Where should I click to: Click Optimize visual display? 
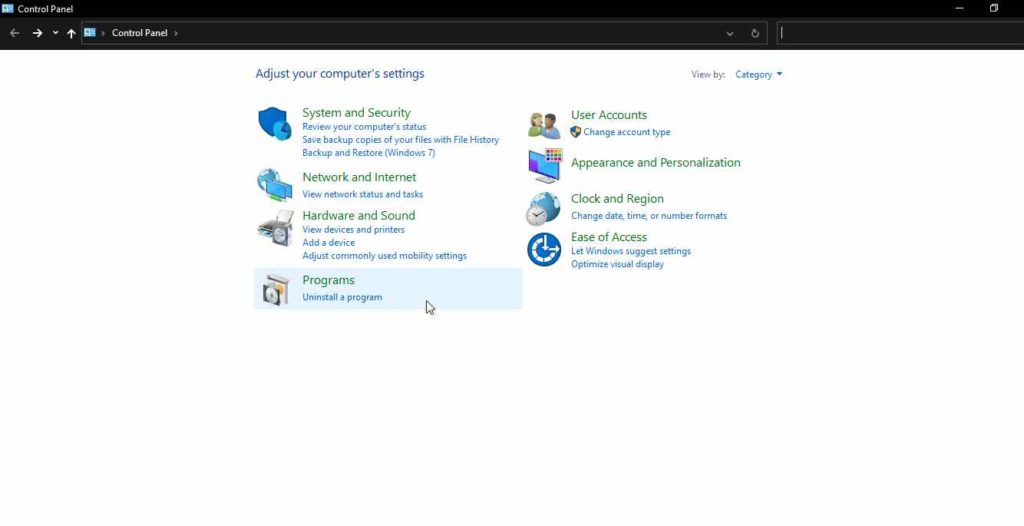tap(617, 264)
